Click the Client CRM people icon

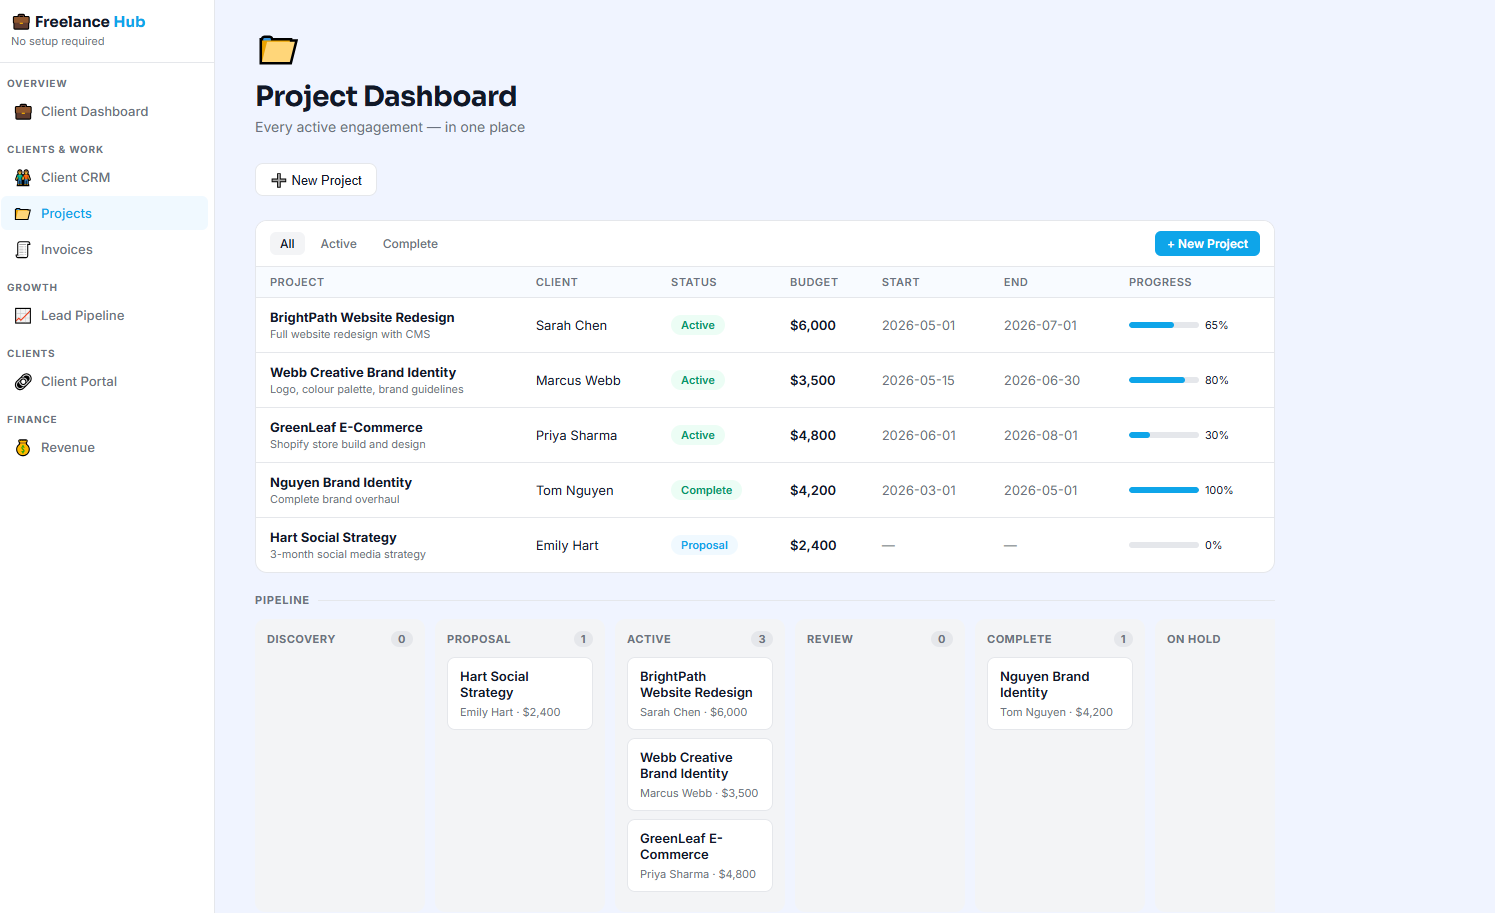click(x=23, y=178)
